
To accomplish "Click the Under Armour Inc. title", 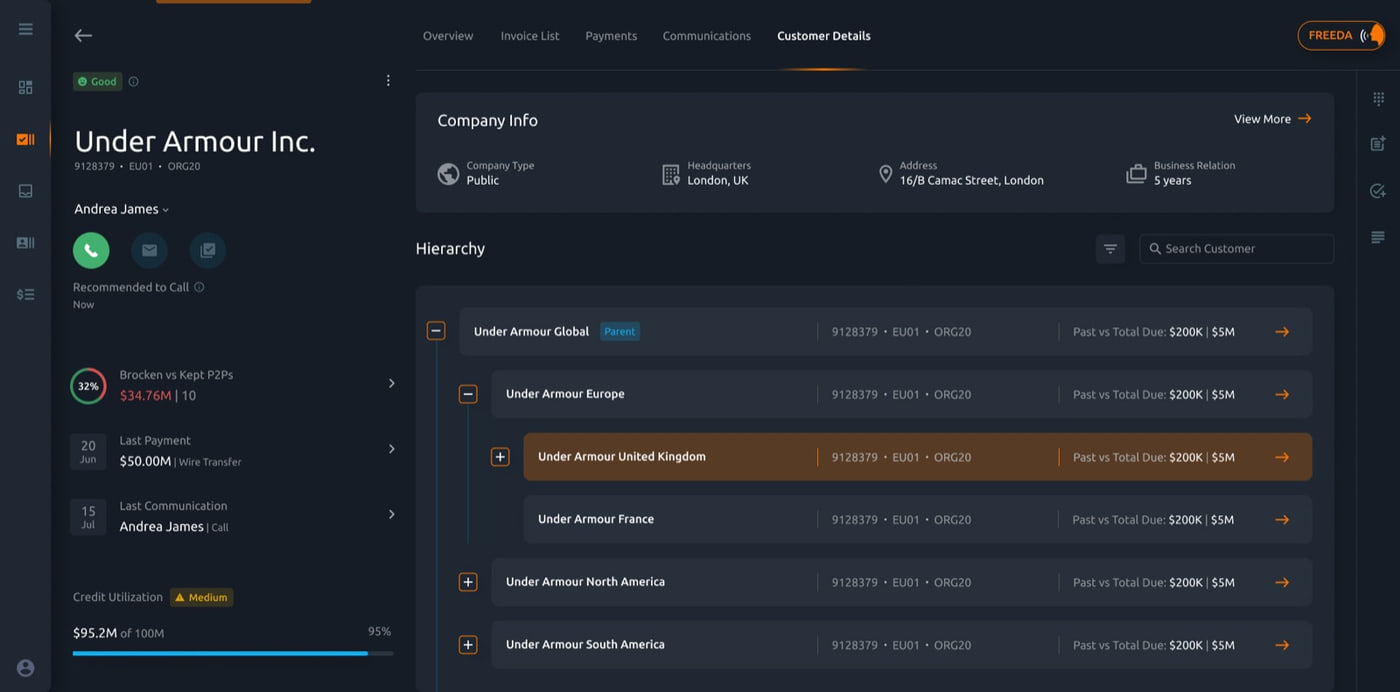I will [195, 141].
